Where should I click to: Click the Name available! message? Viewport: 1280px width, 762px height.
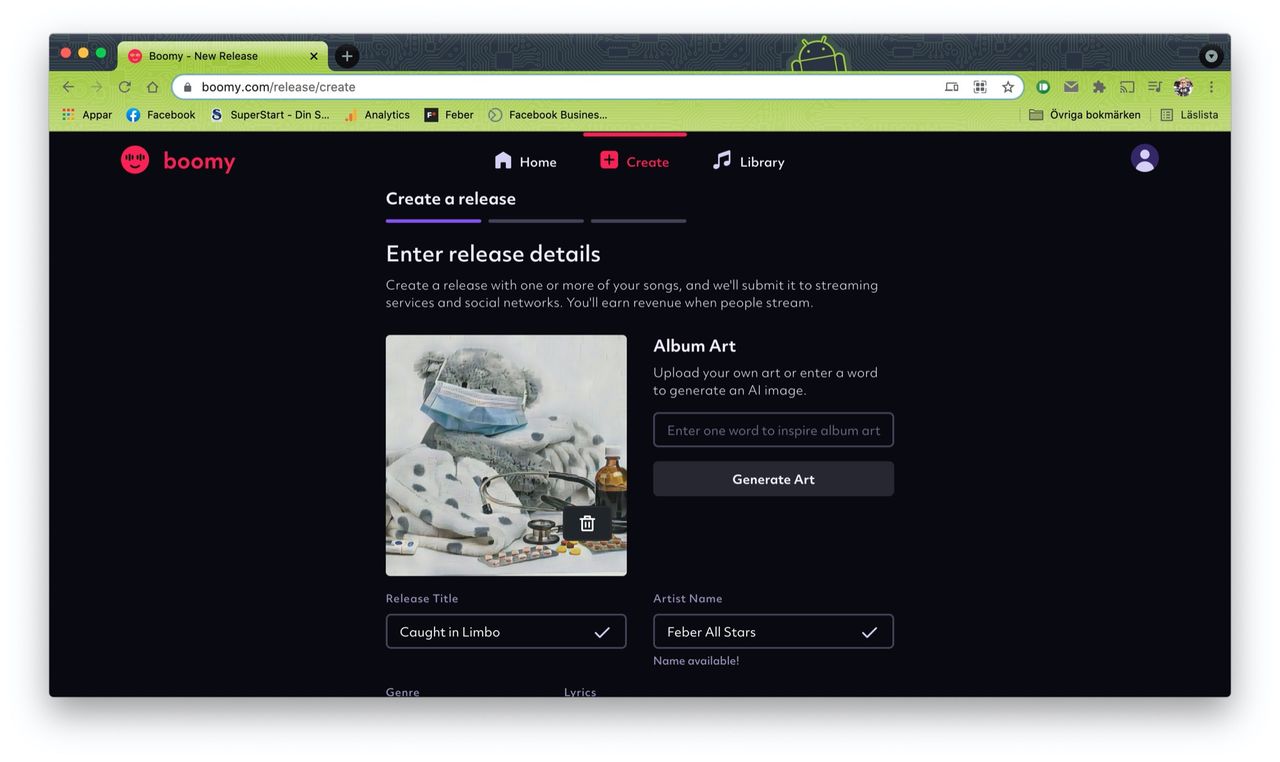point(696,661)
